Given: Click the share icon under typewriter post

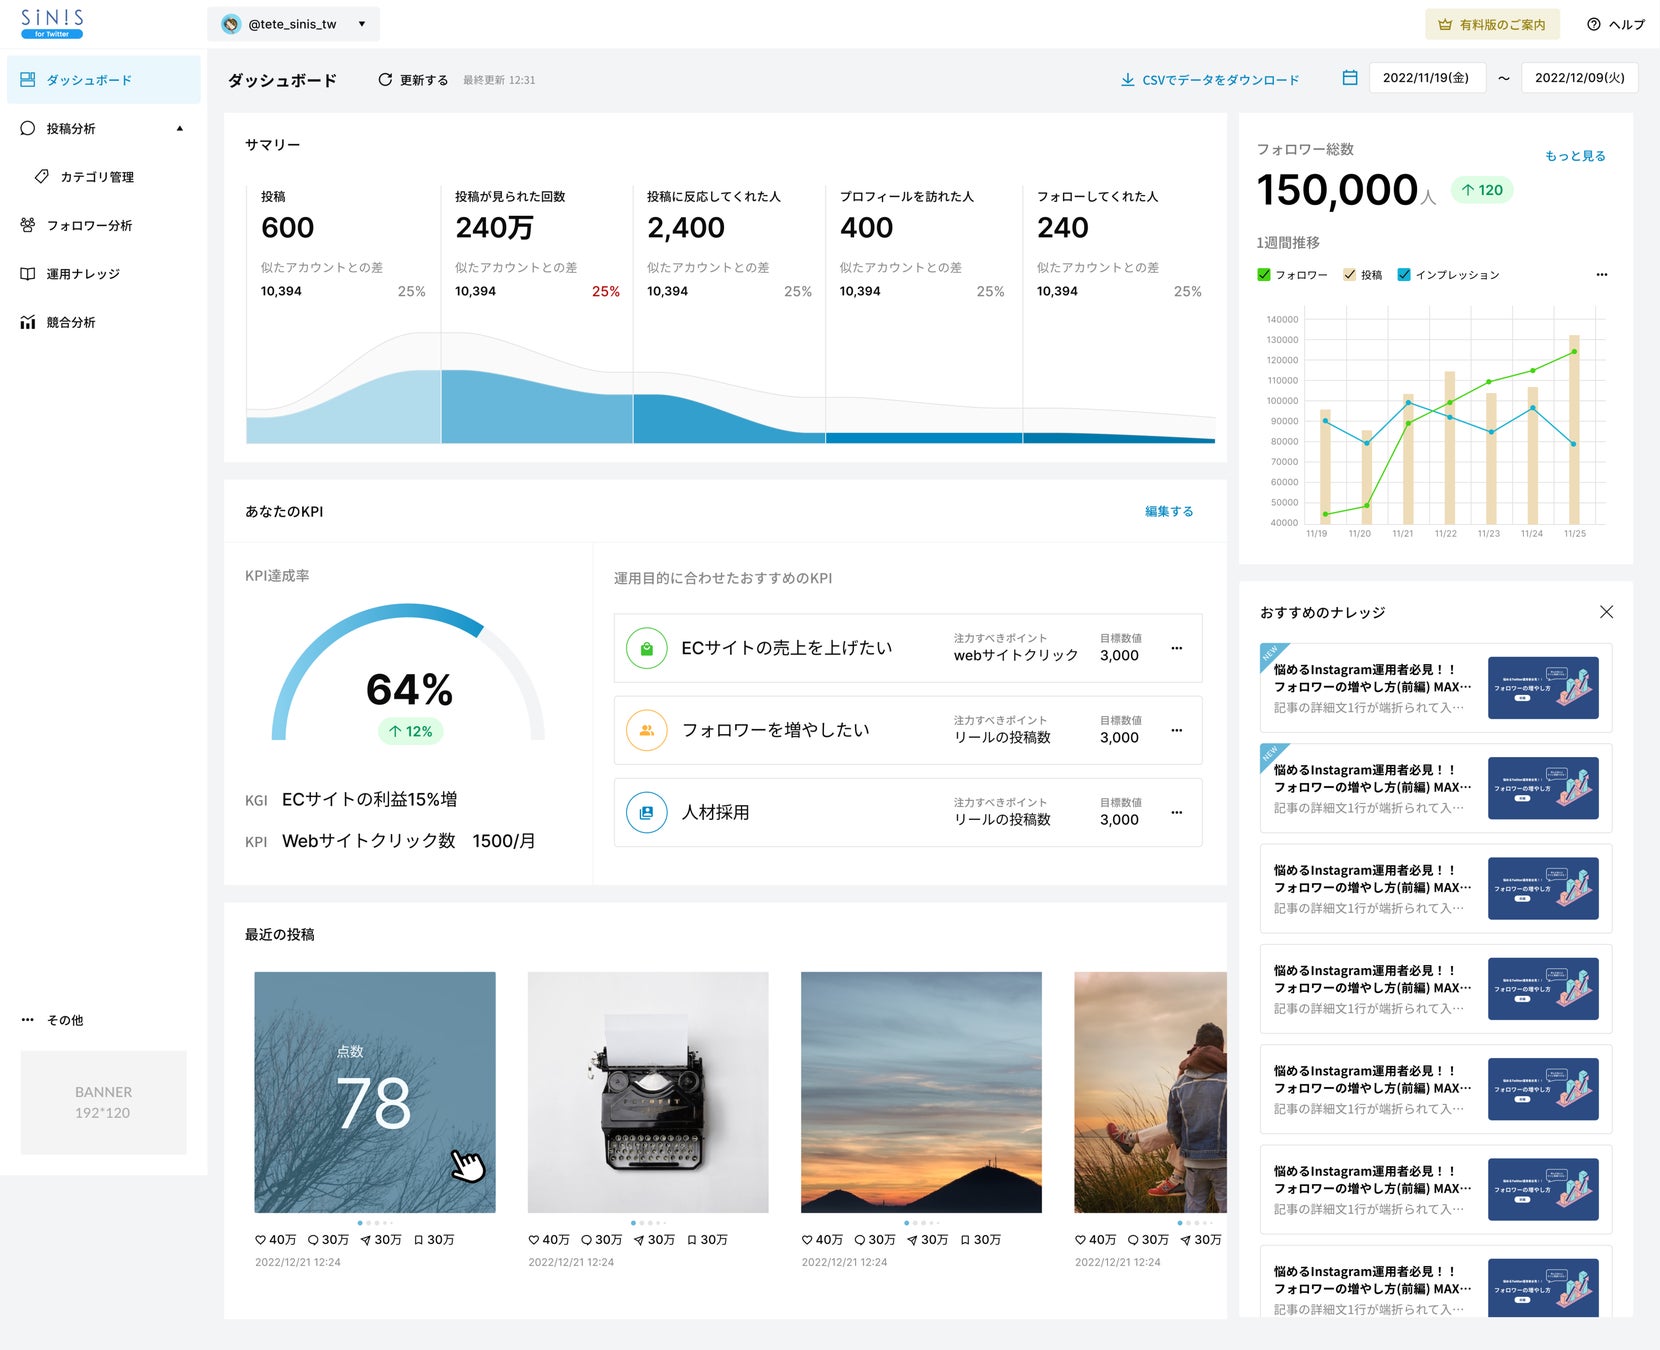Looking at the screenshot, I should 639,1240.
